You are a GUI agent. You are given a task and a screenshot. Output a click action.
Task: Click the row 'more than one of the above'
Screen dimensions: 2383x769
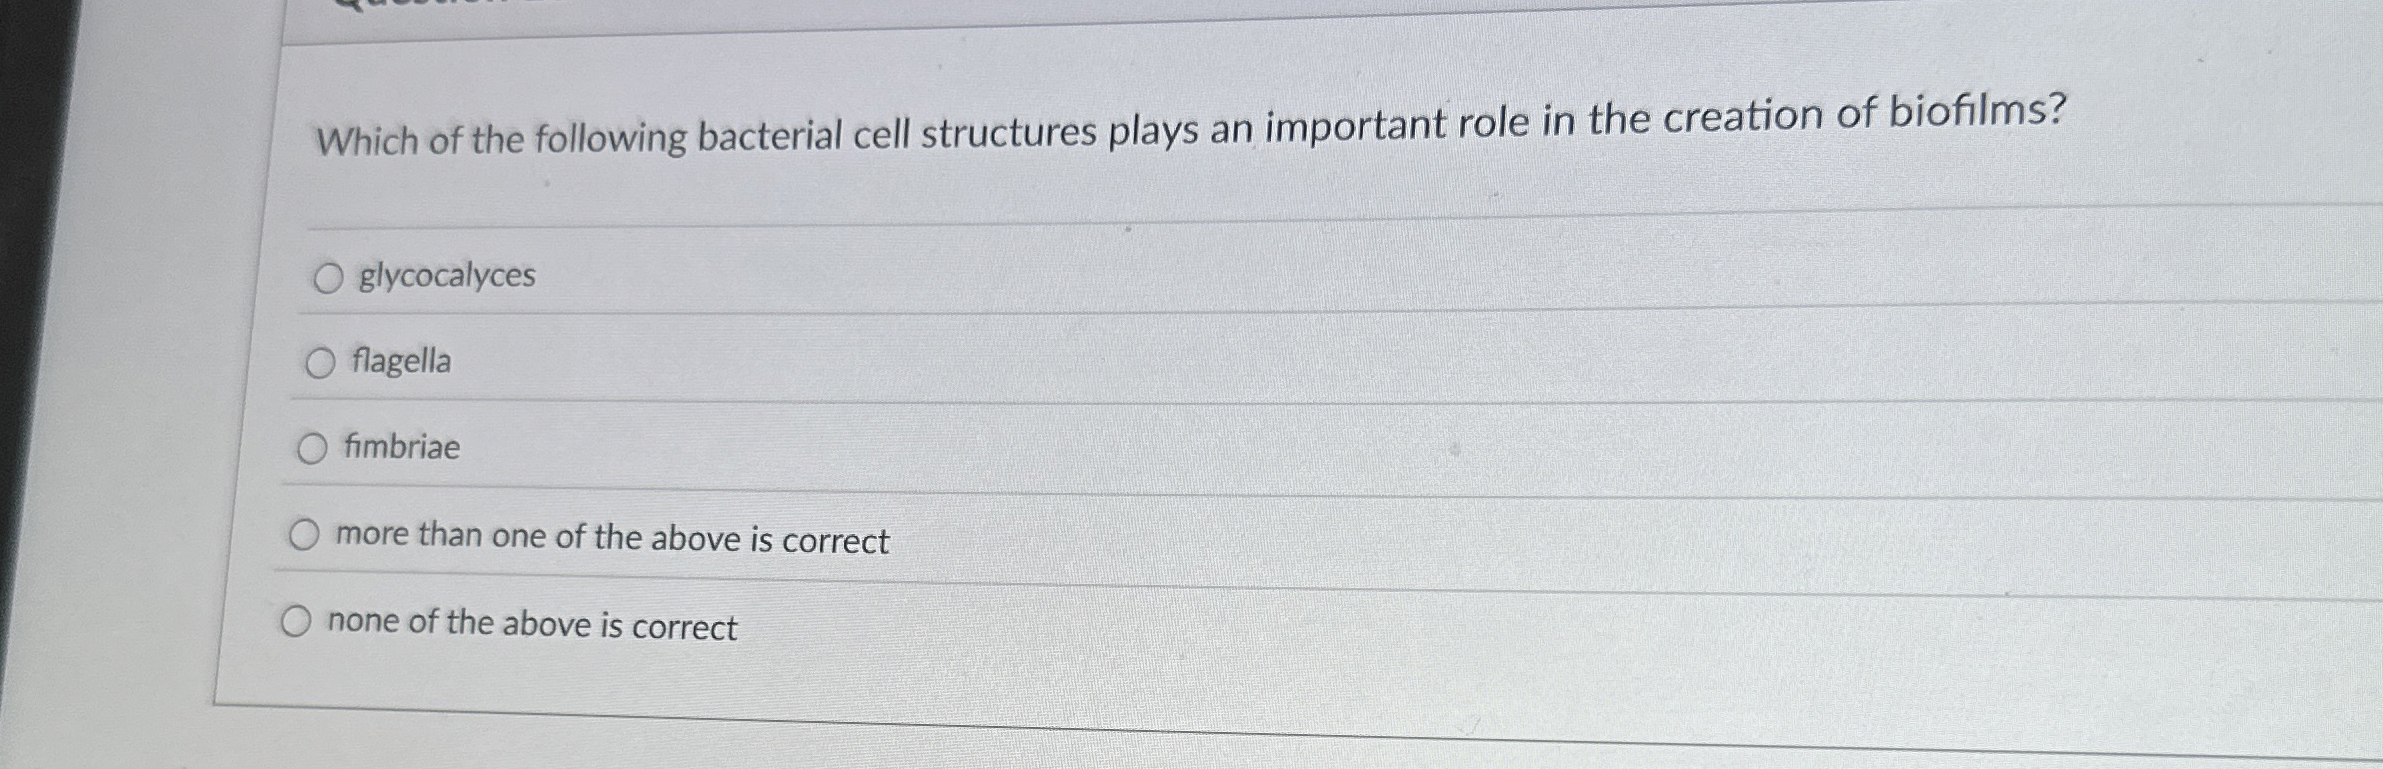click(612, 540)
